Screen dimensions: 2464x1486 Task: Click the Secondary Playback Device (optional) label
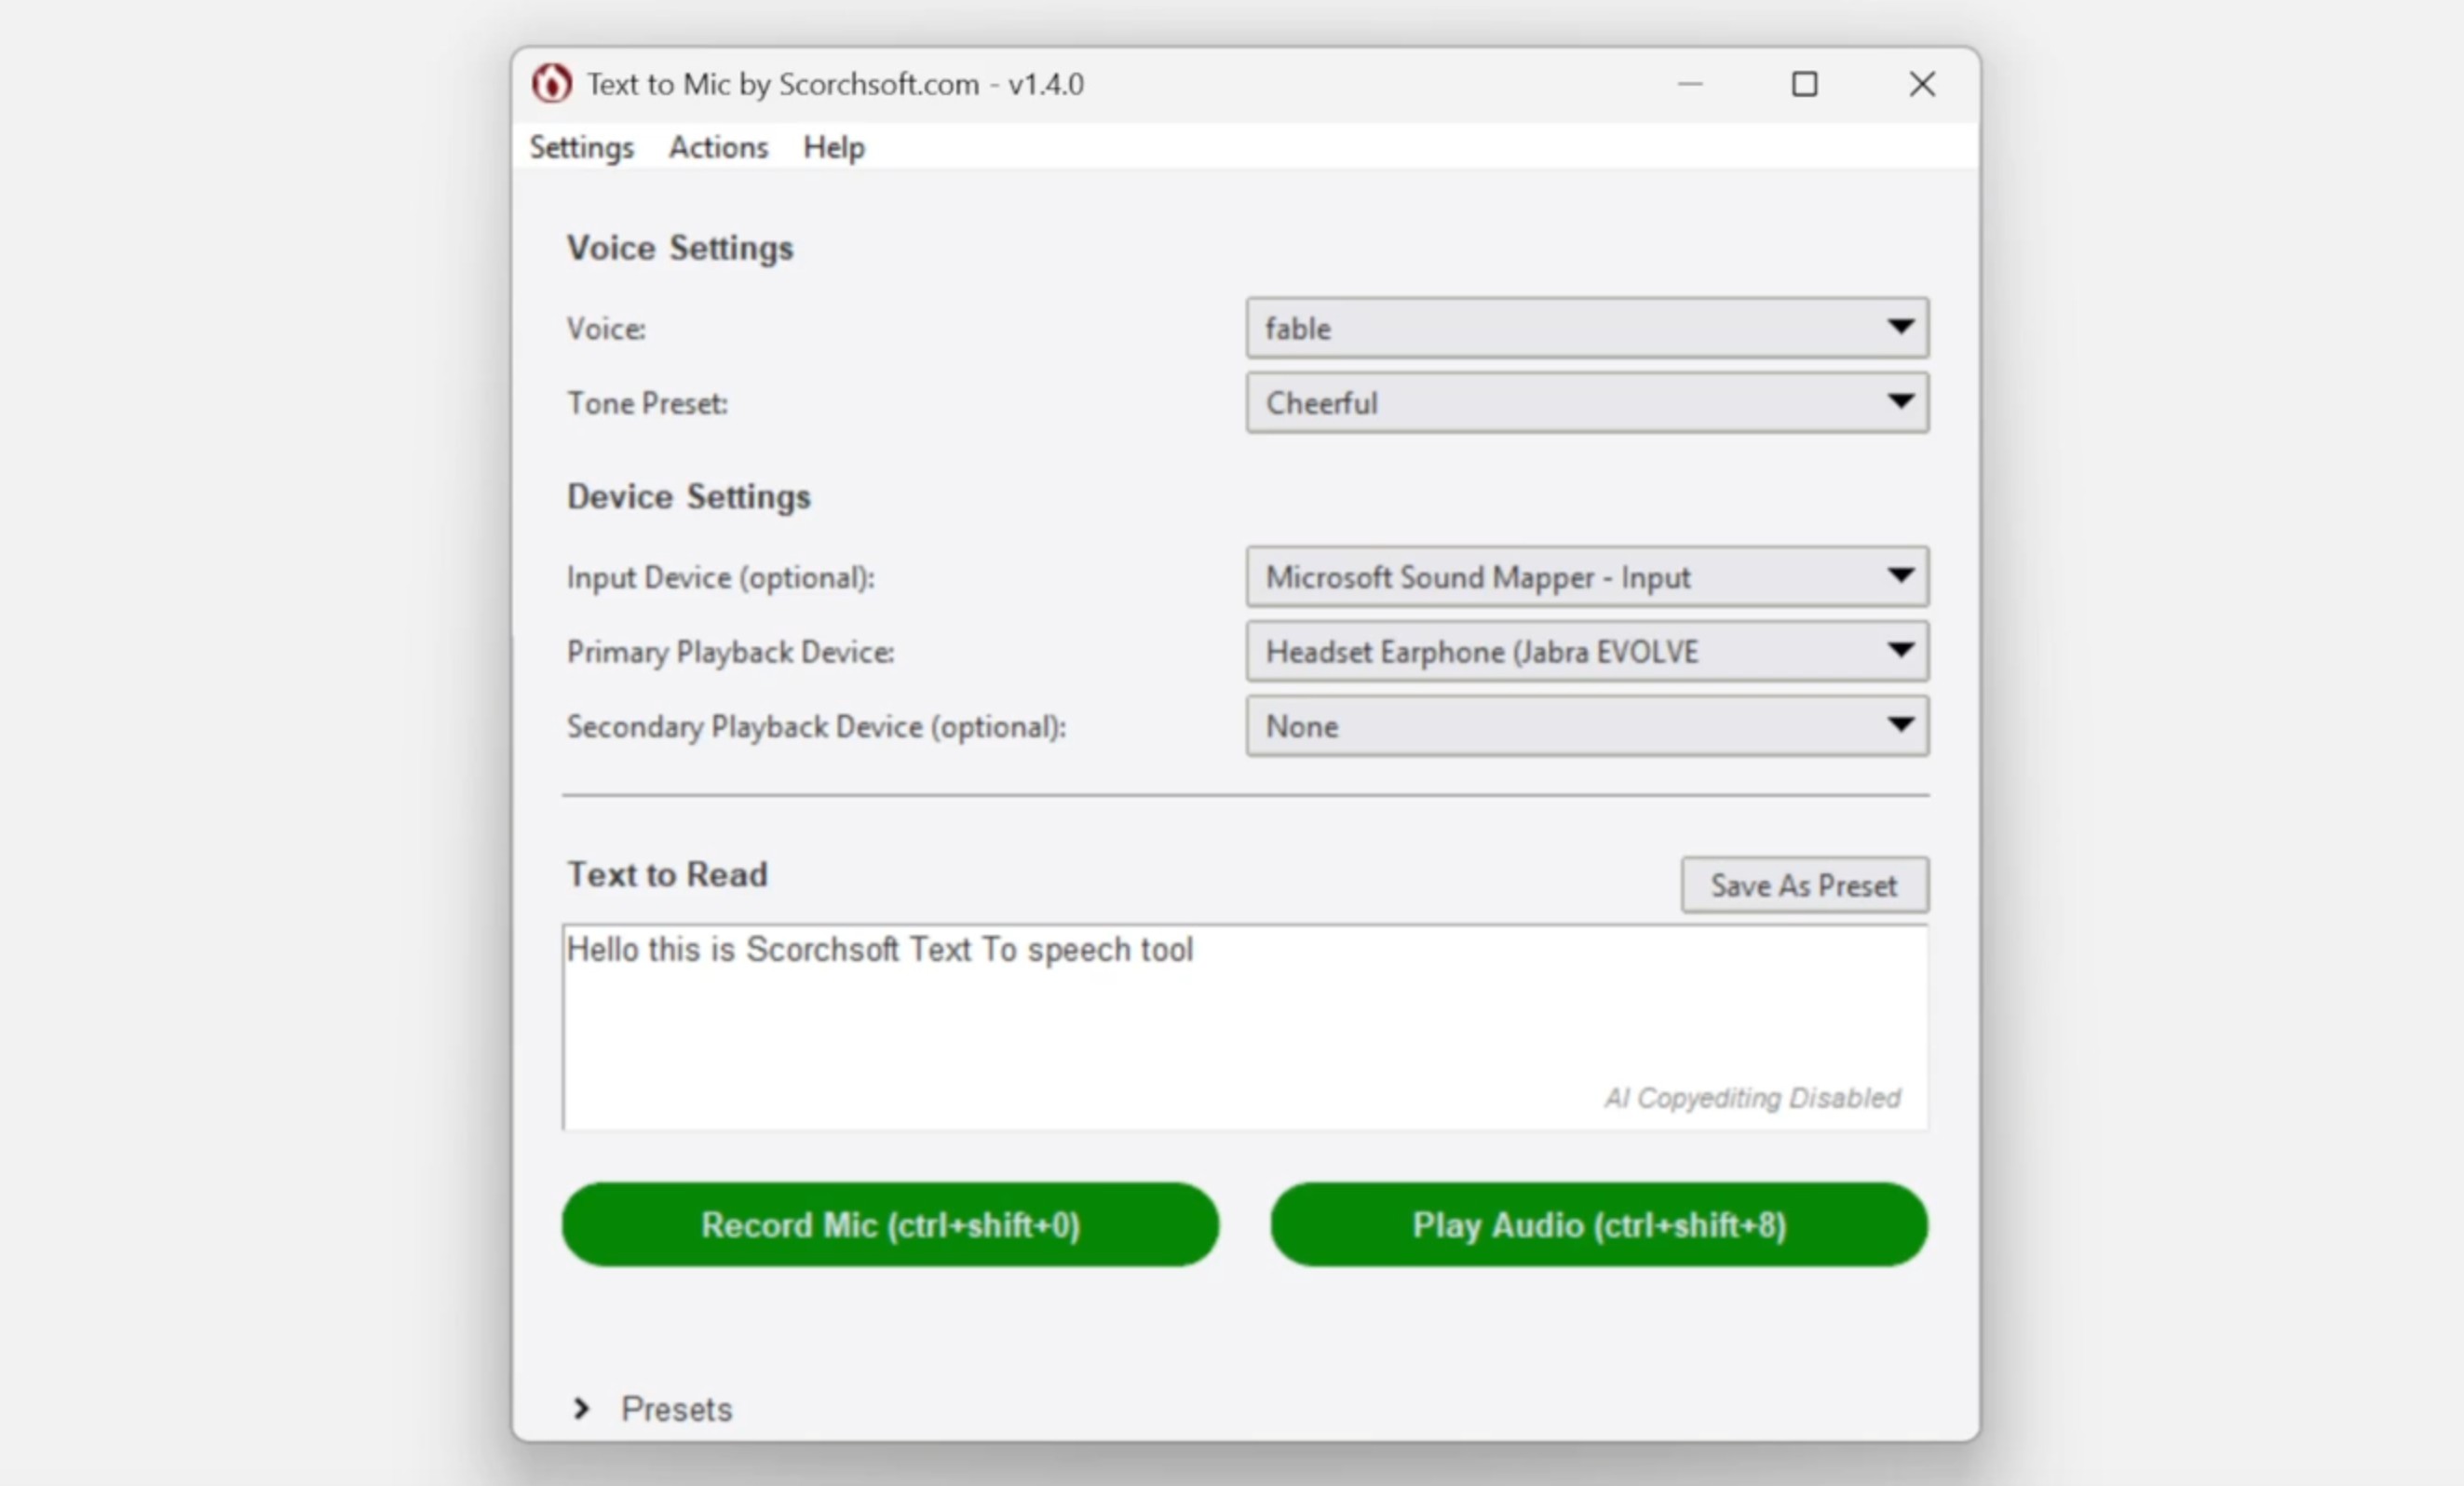[816, 726]
